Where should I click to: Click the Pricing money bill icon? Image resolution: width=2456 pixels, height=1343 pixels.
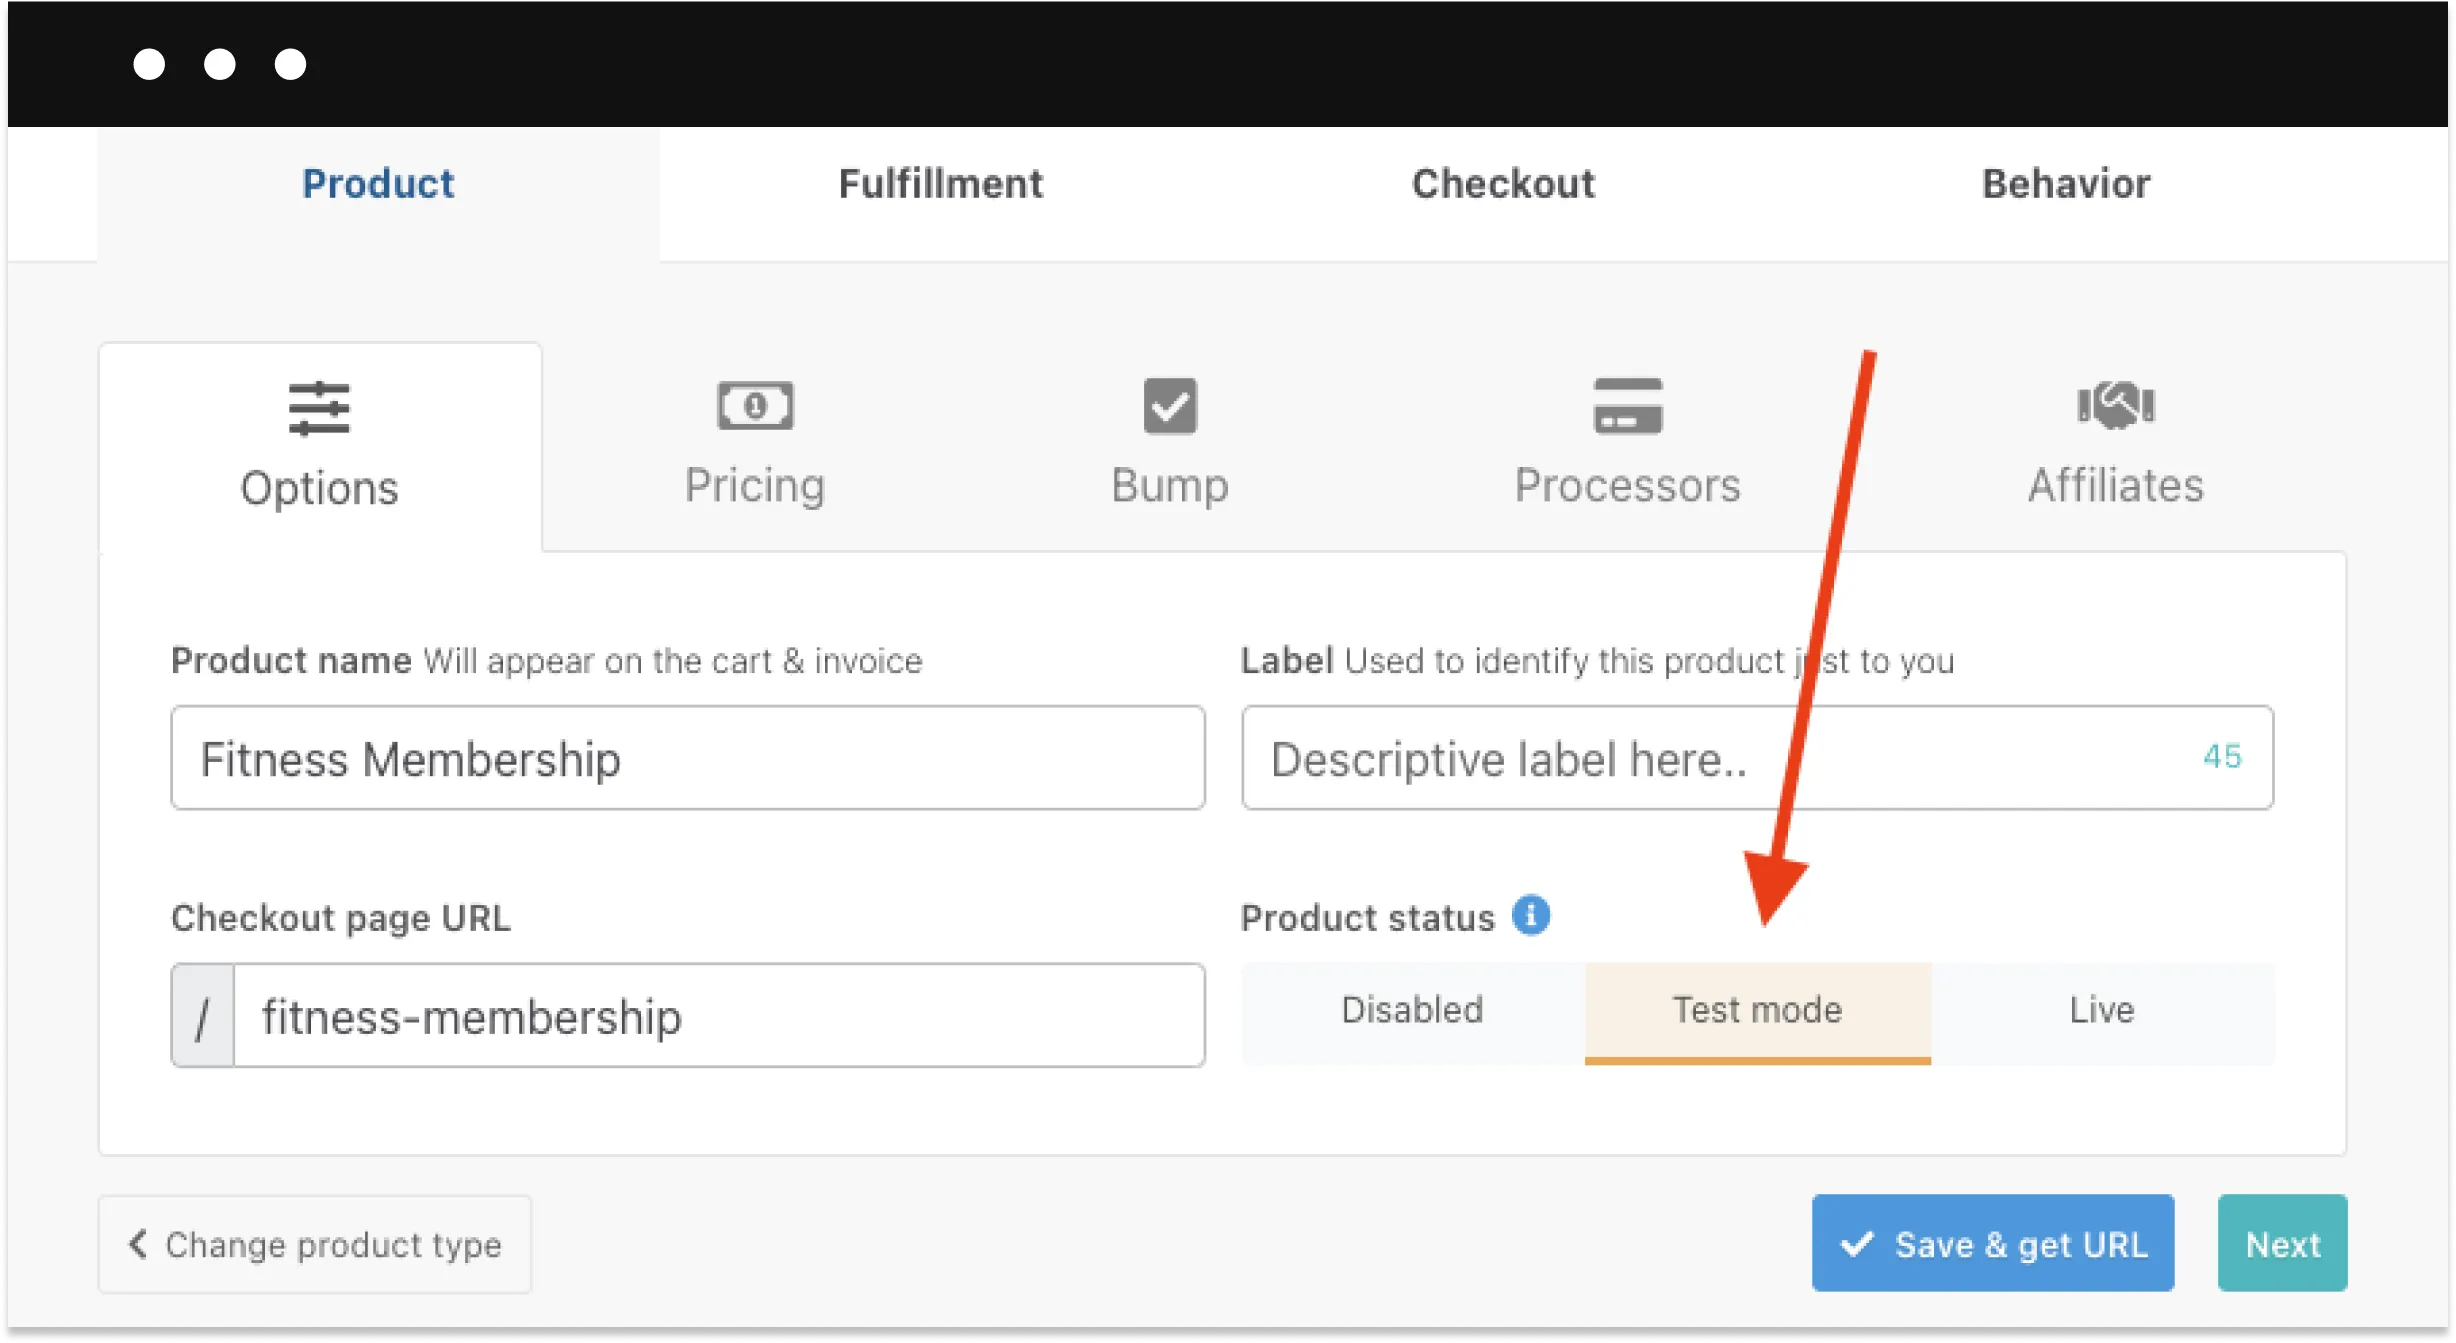coord(755,406)
